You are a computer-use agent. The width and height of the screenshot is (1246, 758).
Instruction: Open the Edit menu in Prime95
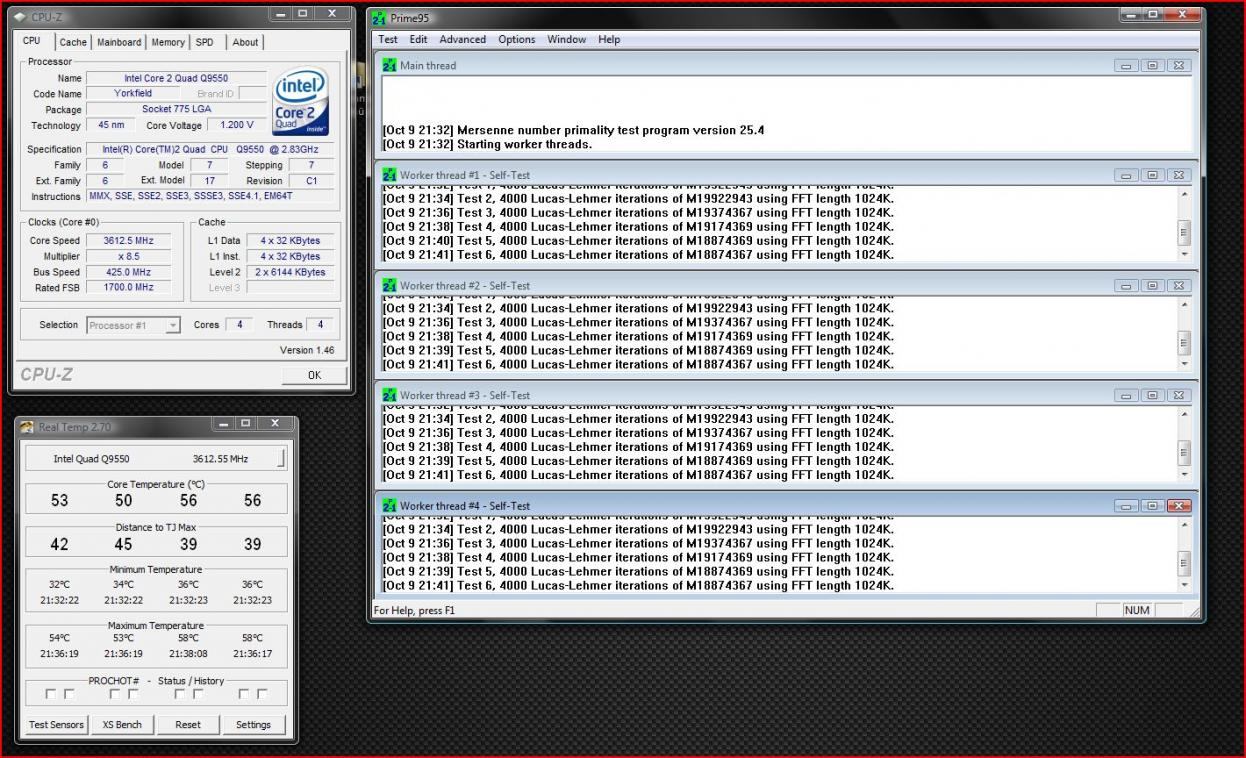pos(418,39)
